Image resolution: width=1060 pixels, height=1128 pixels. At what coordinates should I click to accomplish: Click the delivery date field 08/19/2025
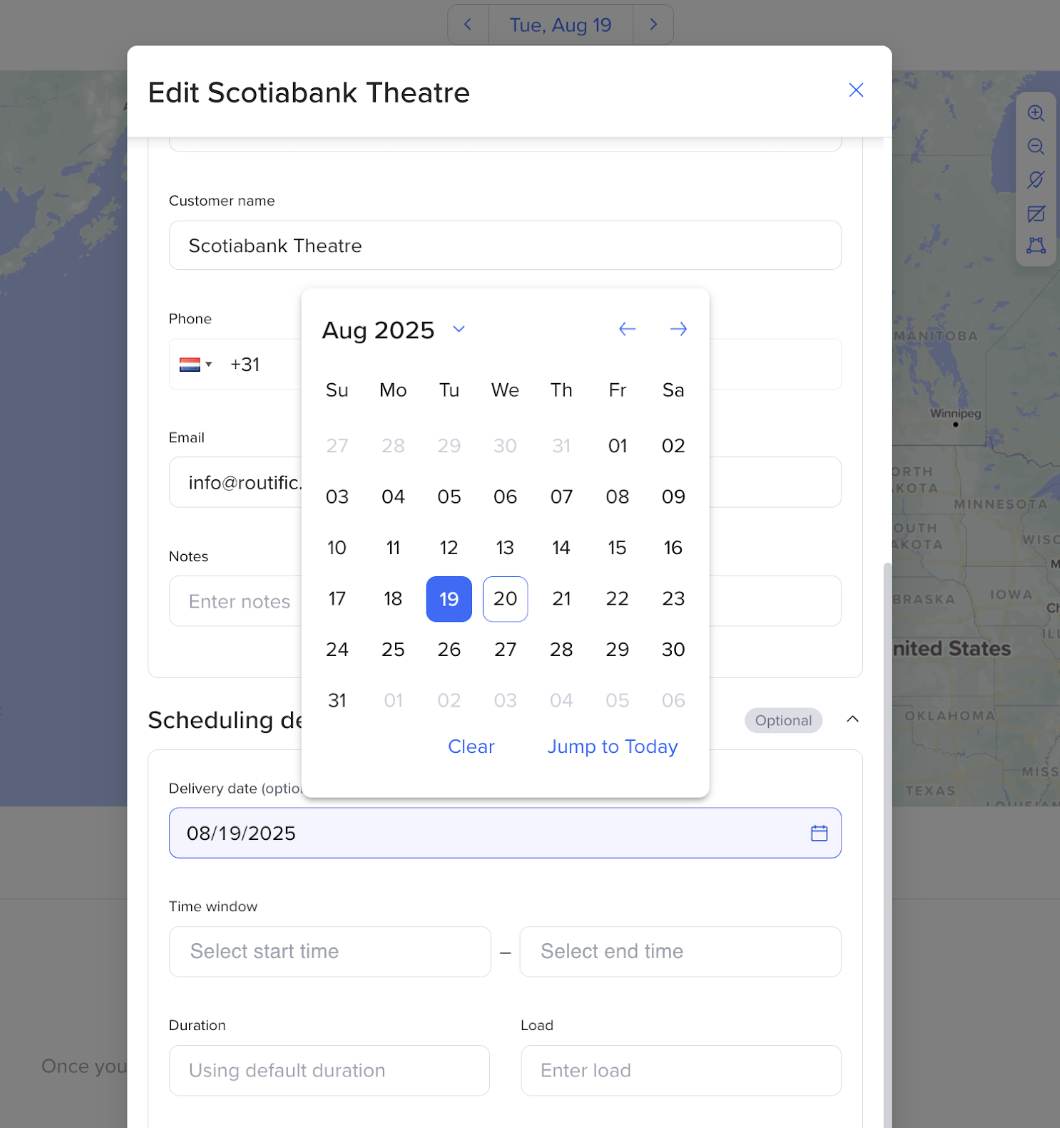(x=505, y=833)
